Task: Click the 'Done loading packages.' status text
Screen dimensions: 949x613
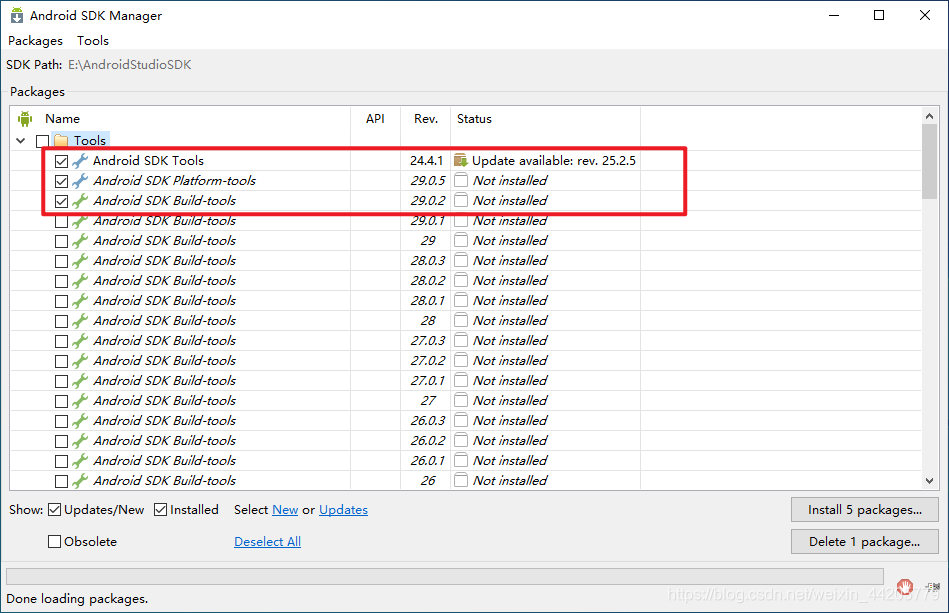Action: pos(77,598)
